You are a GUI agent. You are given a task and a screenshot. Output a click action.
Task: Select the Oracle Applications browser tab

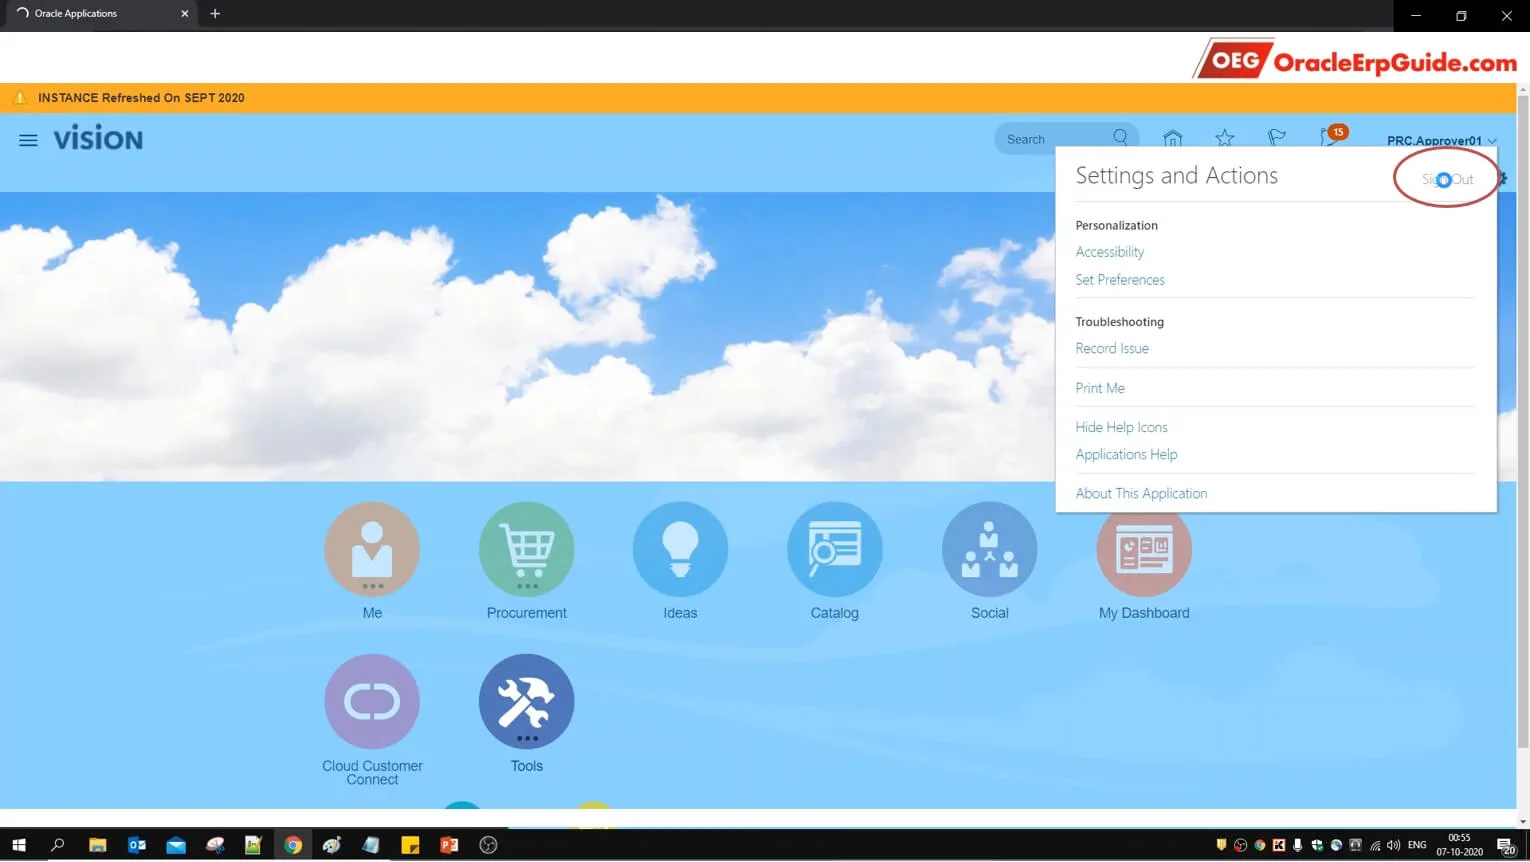100,14
